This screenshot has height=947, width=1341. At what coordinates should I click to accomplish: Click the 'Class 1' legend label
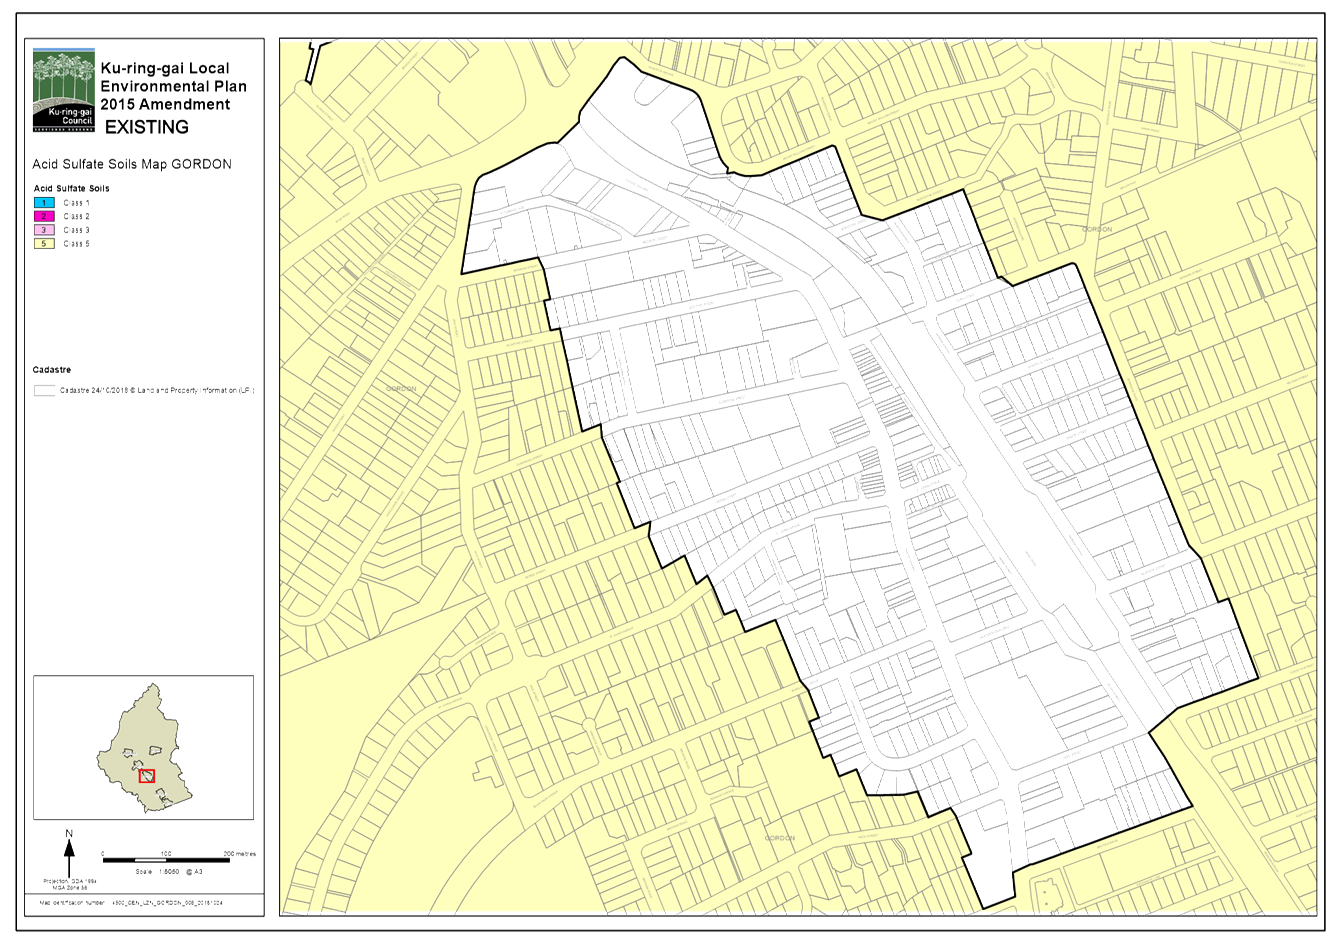[76, 203]
